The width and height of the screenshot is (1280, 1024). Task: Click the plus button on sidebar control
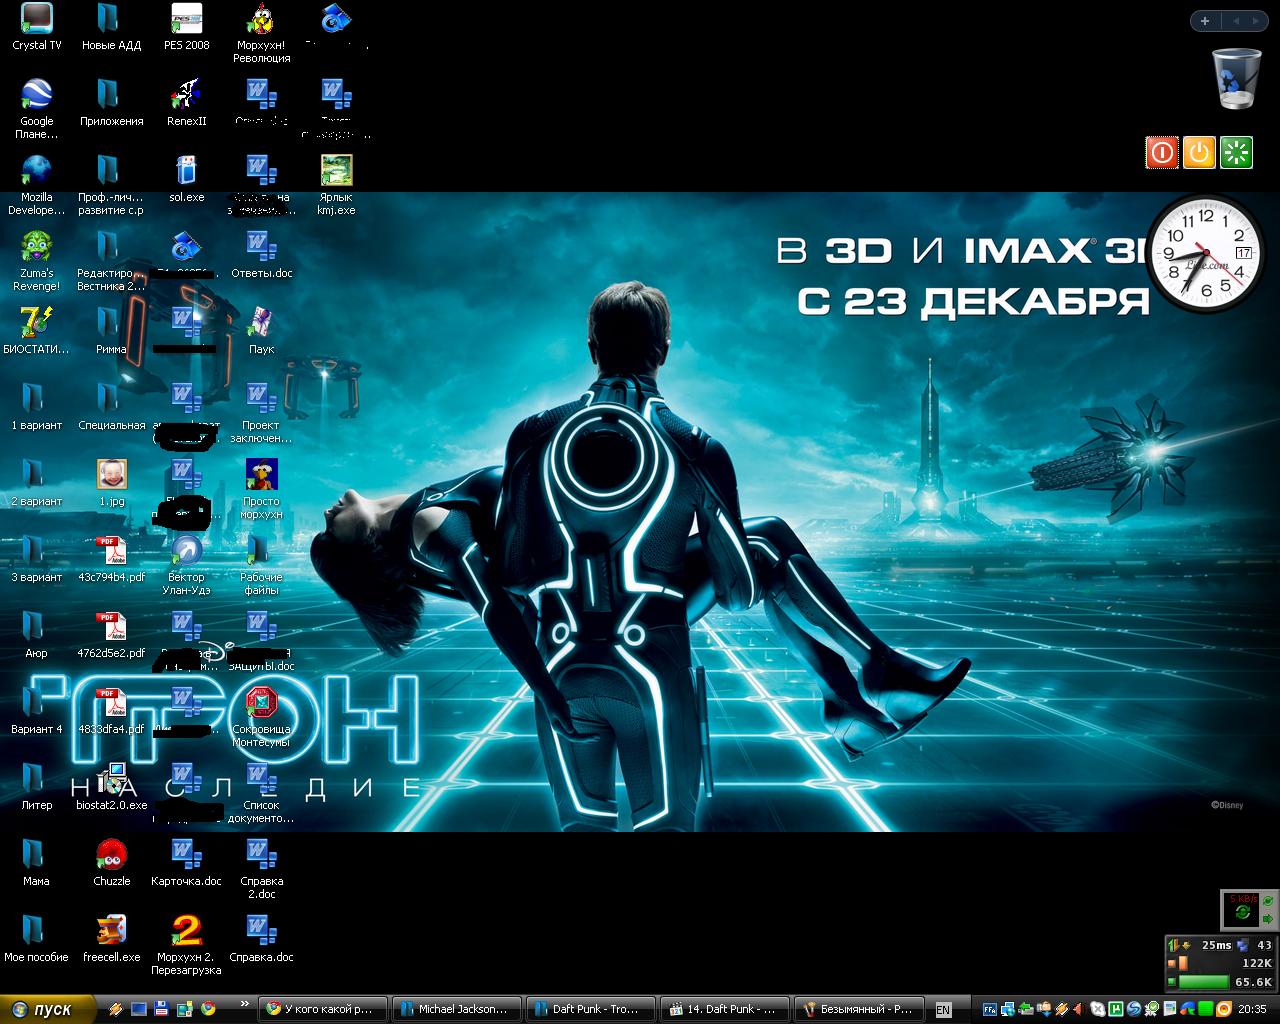click(1204, 21)
